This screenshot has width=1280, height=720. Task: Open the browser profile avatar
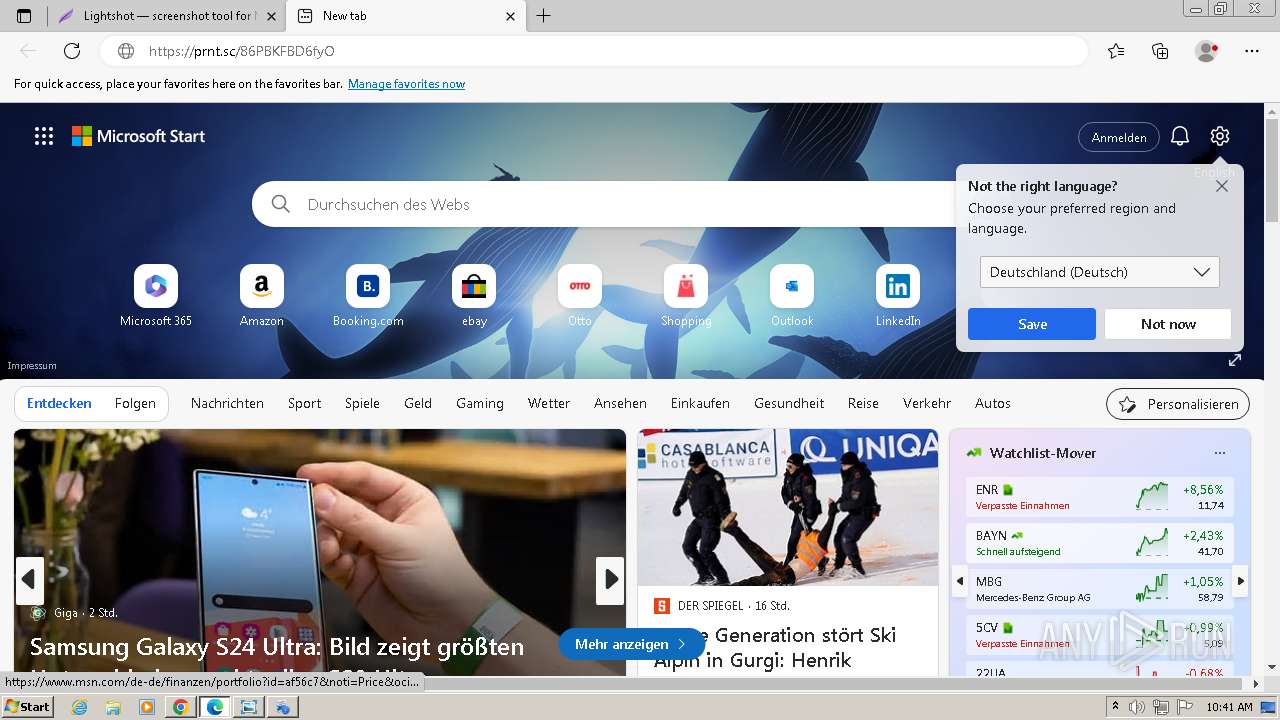point(1206,51)
